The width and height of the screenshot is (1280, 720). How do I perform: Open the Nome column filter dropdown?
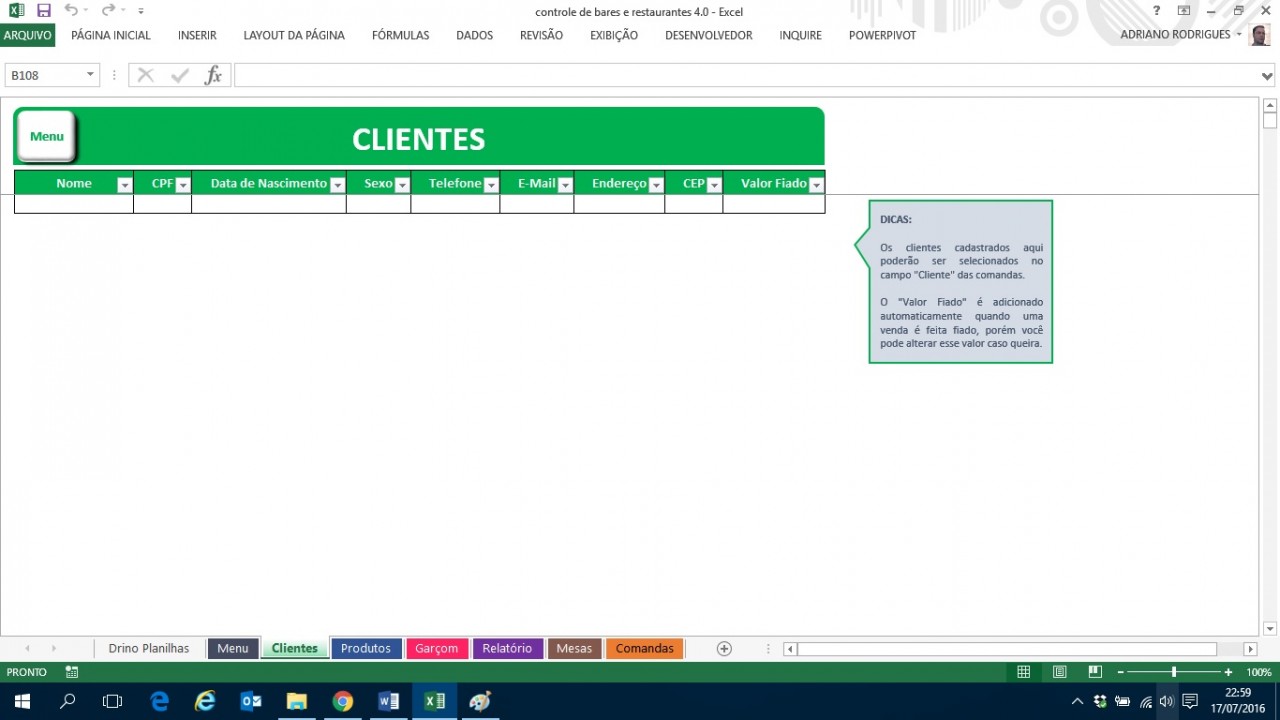click(124, 185)
